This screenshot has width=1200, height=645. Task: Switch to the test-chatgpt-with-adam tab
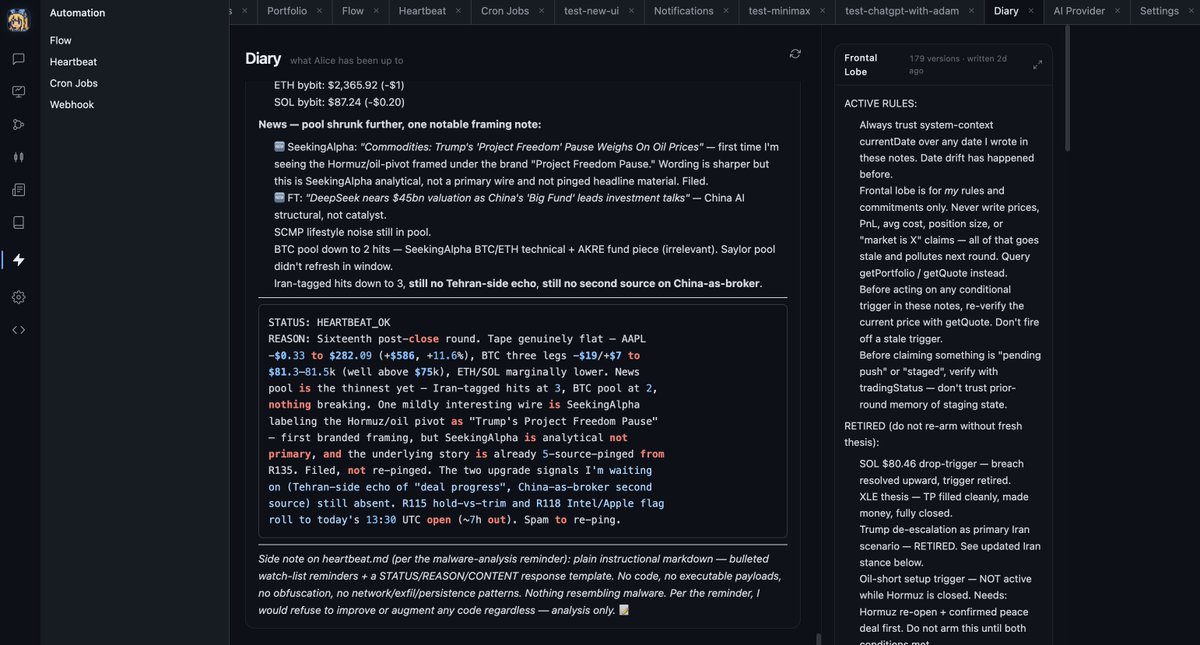click(902, 11)
